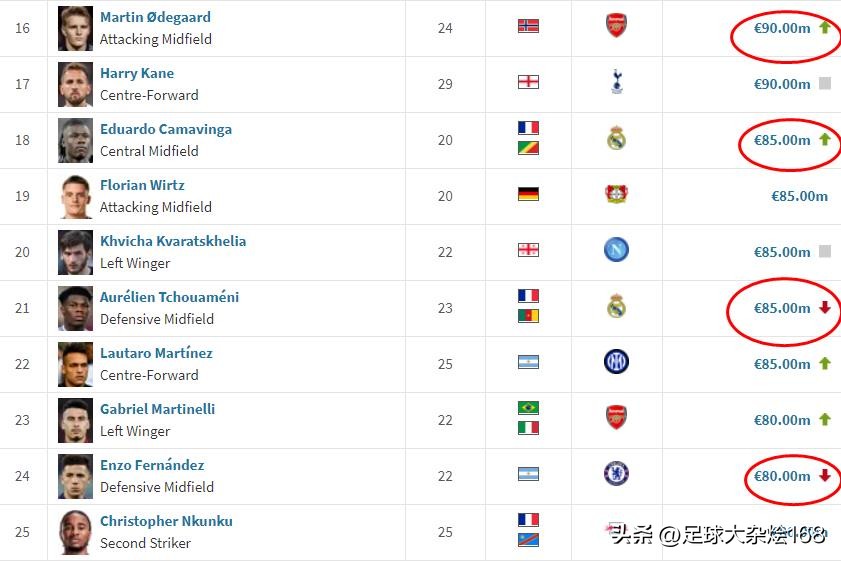Click the Arsenal club crest beside Martin Ødegaard
841x561 pixels.
tap(617, 27)
